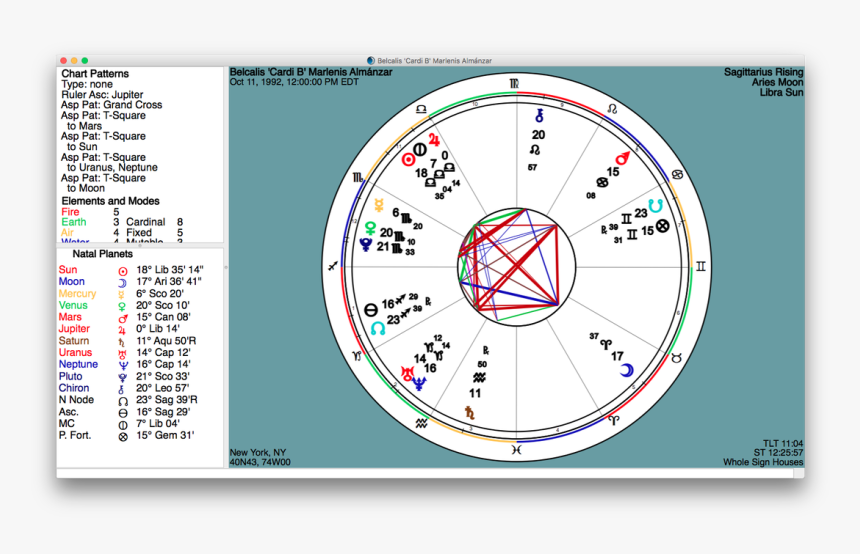Click the Pluto glyph in planets list
The height and width of the screenshot is (554, 860).
tap(122, 377)
